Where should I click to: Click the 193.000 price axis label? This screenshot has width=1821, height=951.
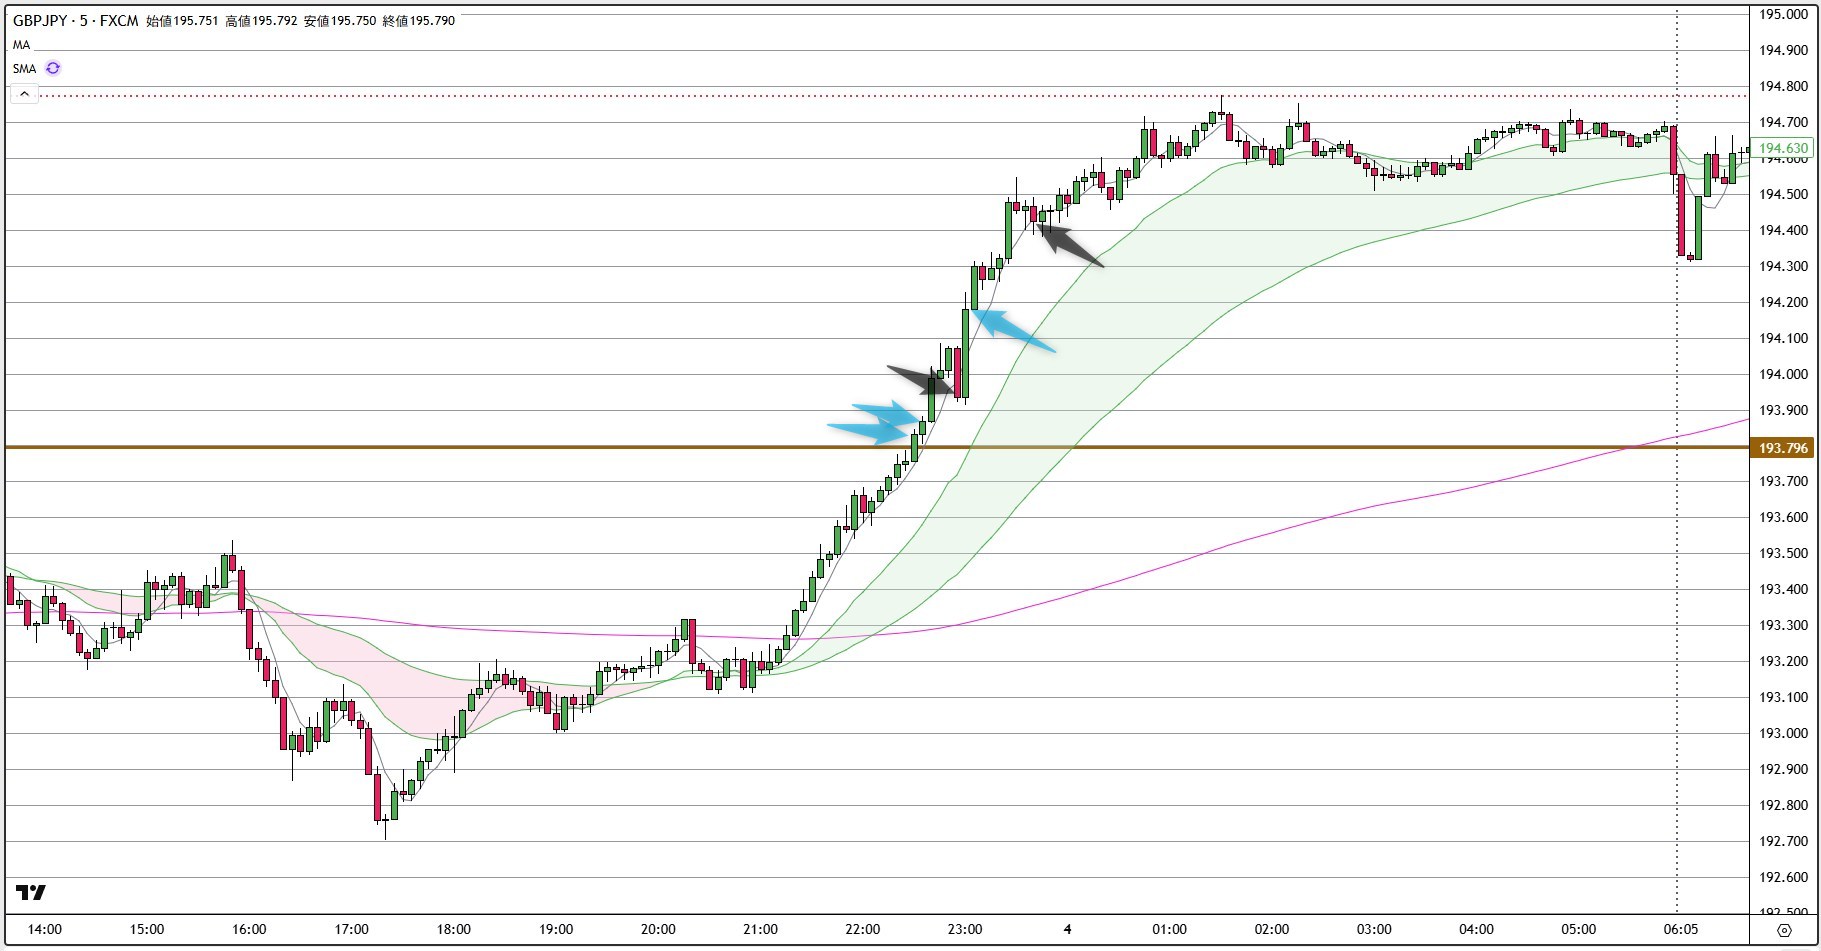(1783, 733)
